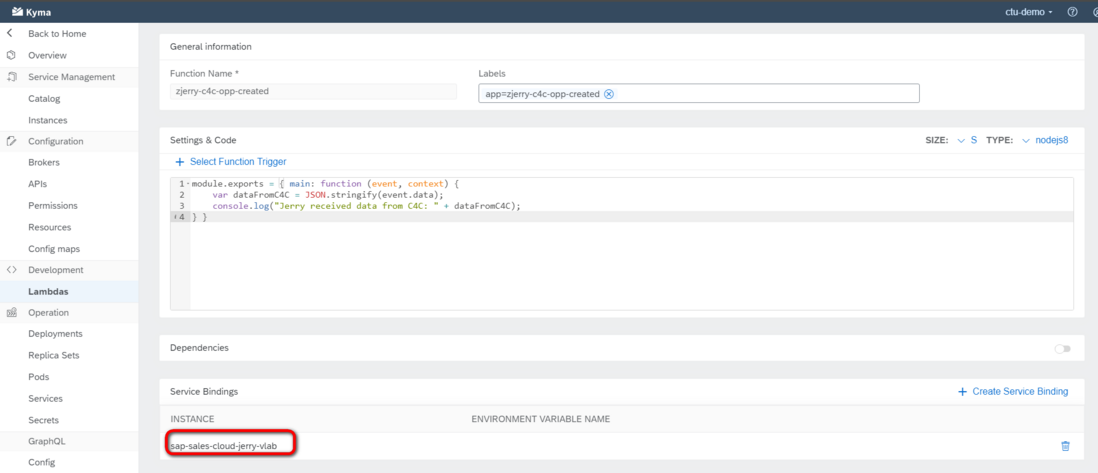This screenshot has height=473, width=1098.
Task: Click the Create Service Binding link
Action: pos(1020,391)
